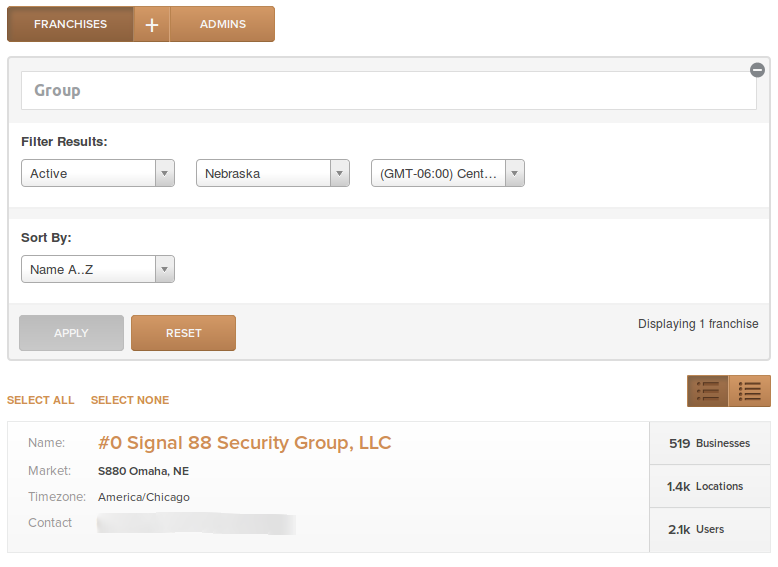
Task: Open the Name A..Z sort dropdown
Action: point(98,269)
